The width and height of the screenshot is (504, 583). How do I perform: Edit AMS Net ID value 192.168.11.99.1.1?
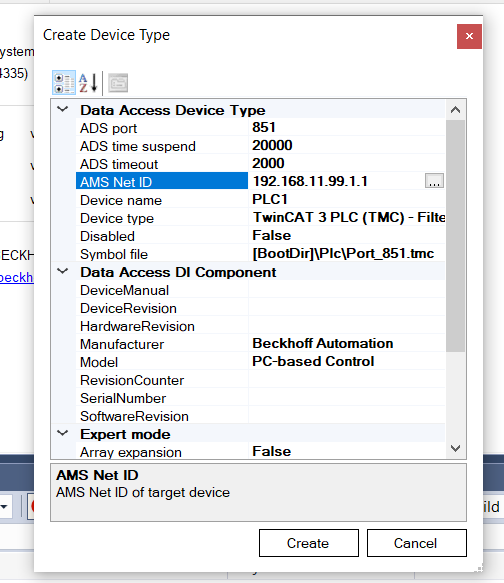[336, 181]
